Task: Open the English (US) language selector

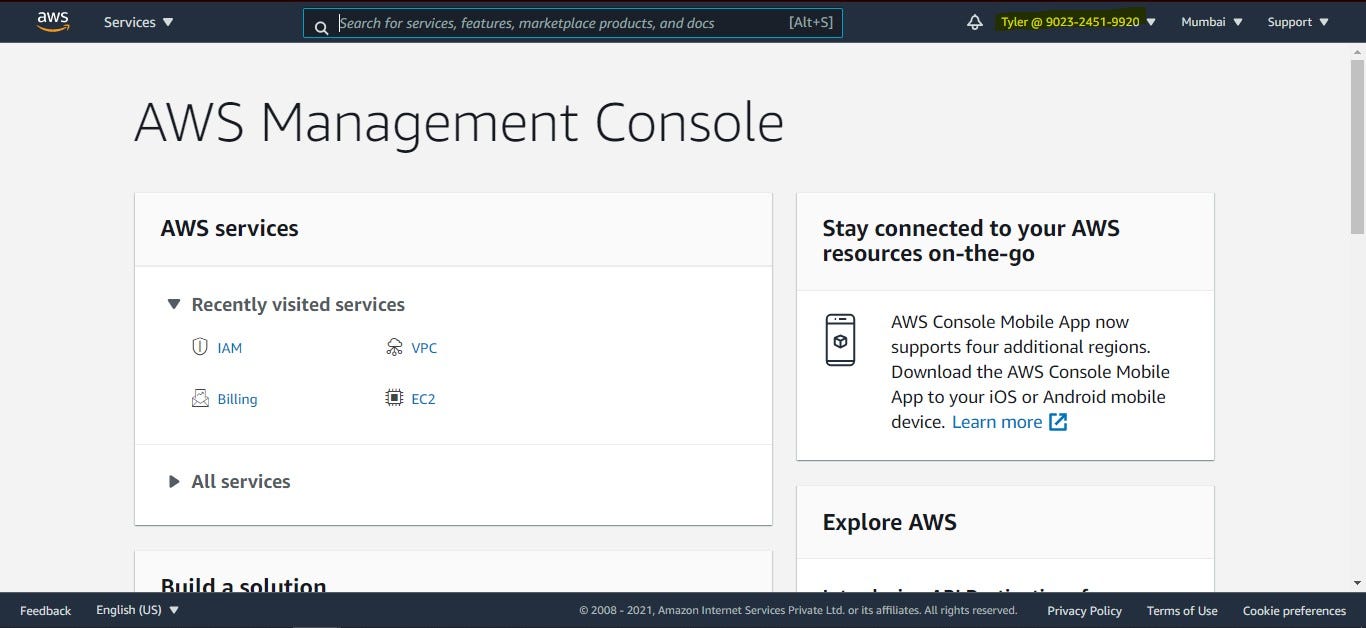Action: (x=137, y=610)
